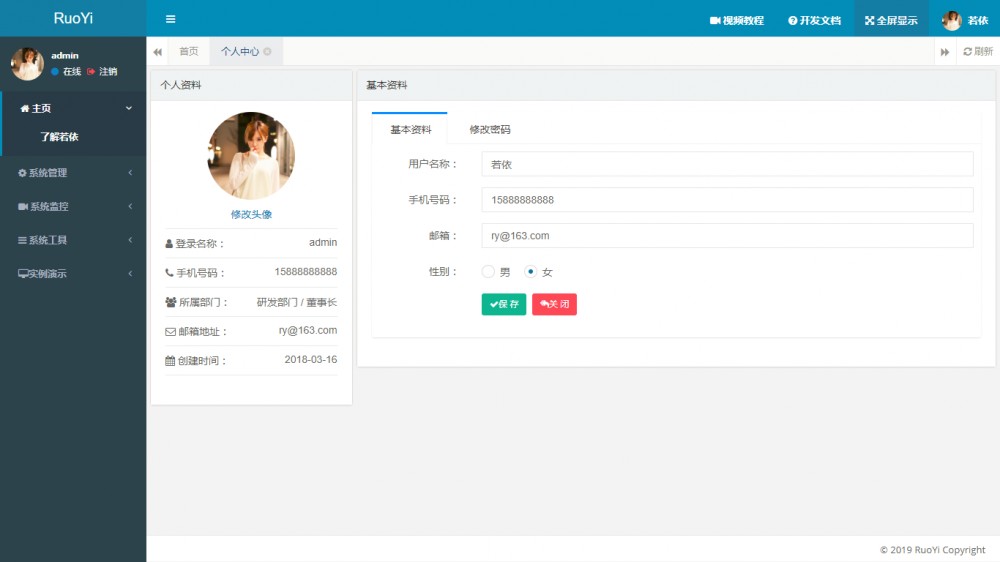Click the RuoYi logo text
Image resolution: width=1000 pixels, height=562 pixels.
click(x=73, y=18)
